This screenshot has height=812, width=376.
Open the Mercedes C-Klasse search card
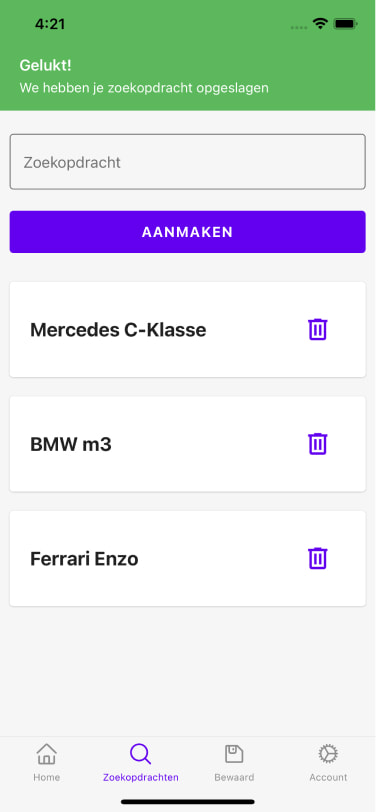click(187, 329)
